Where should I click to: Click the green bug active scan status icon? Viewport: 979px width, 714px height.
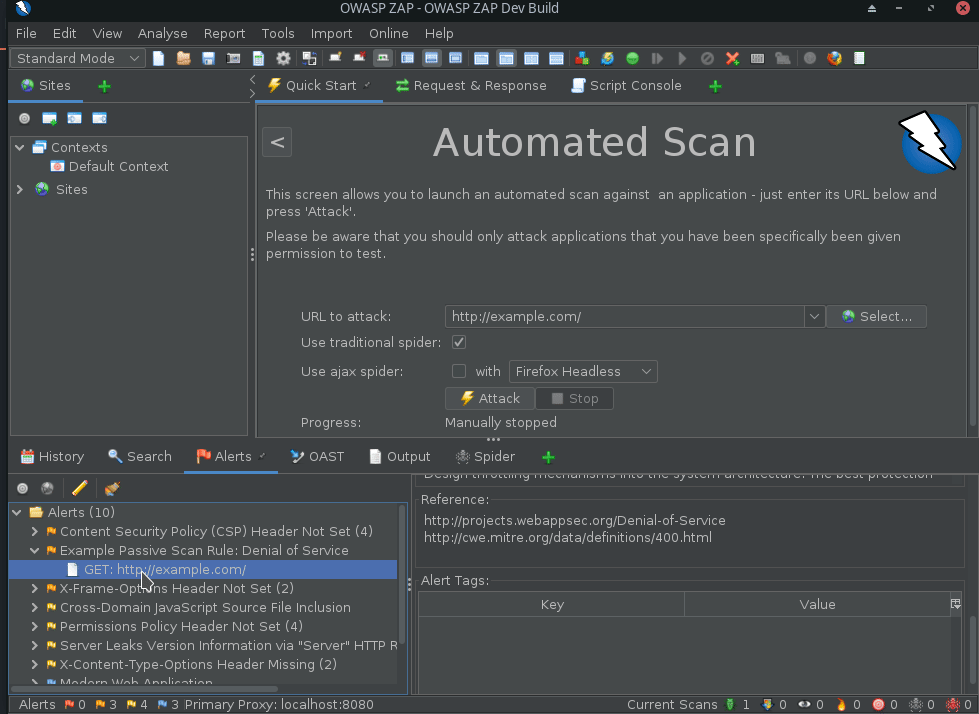730,705
